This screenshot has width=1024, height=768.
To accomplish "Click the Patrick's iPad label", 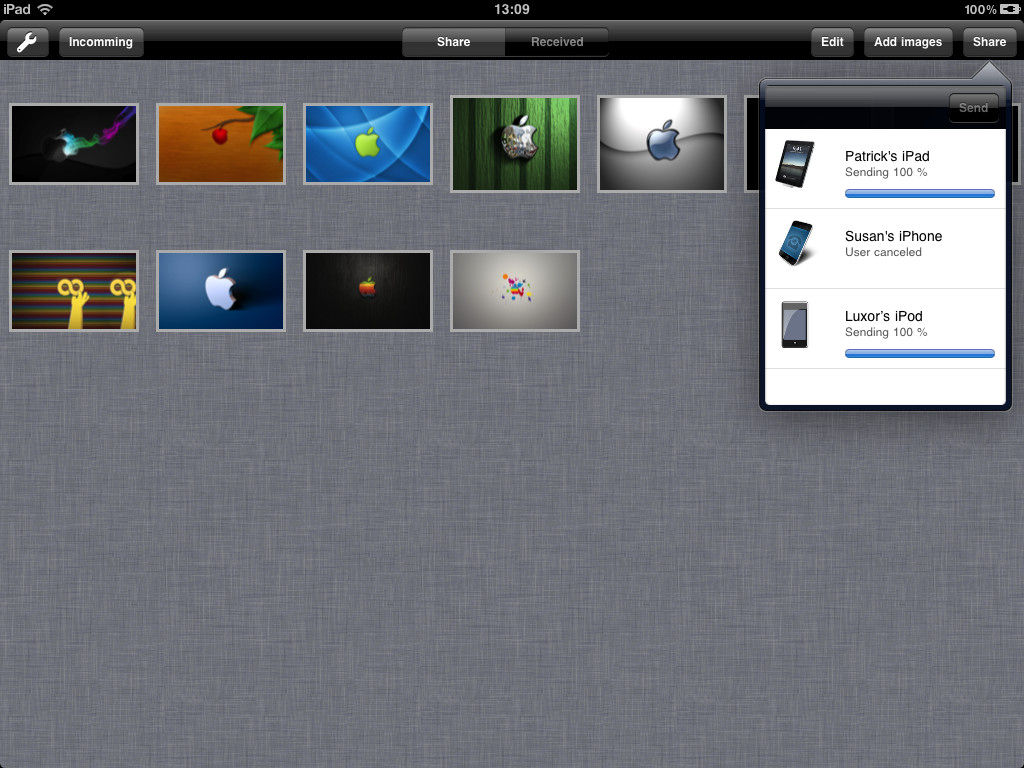I will coord(887,156).
